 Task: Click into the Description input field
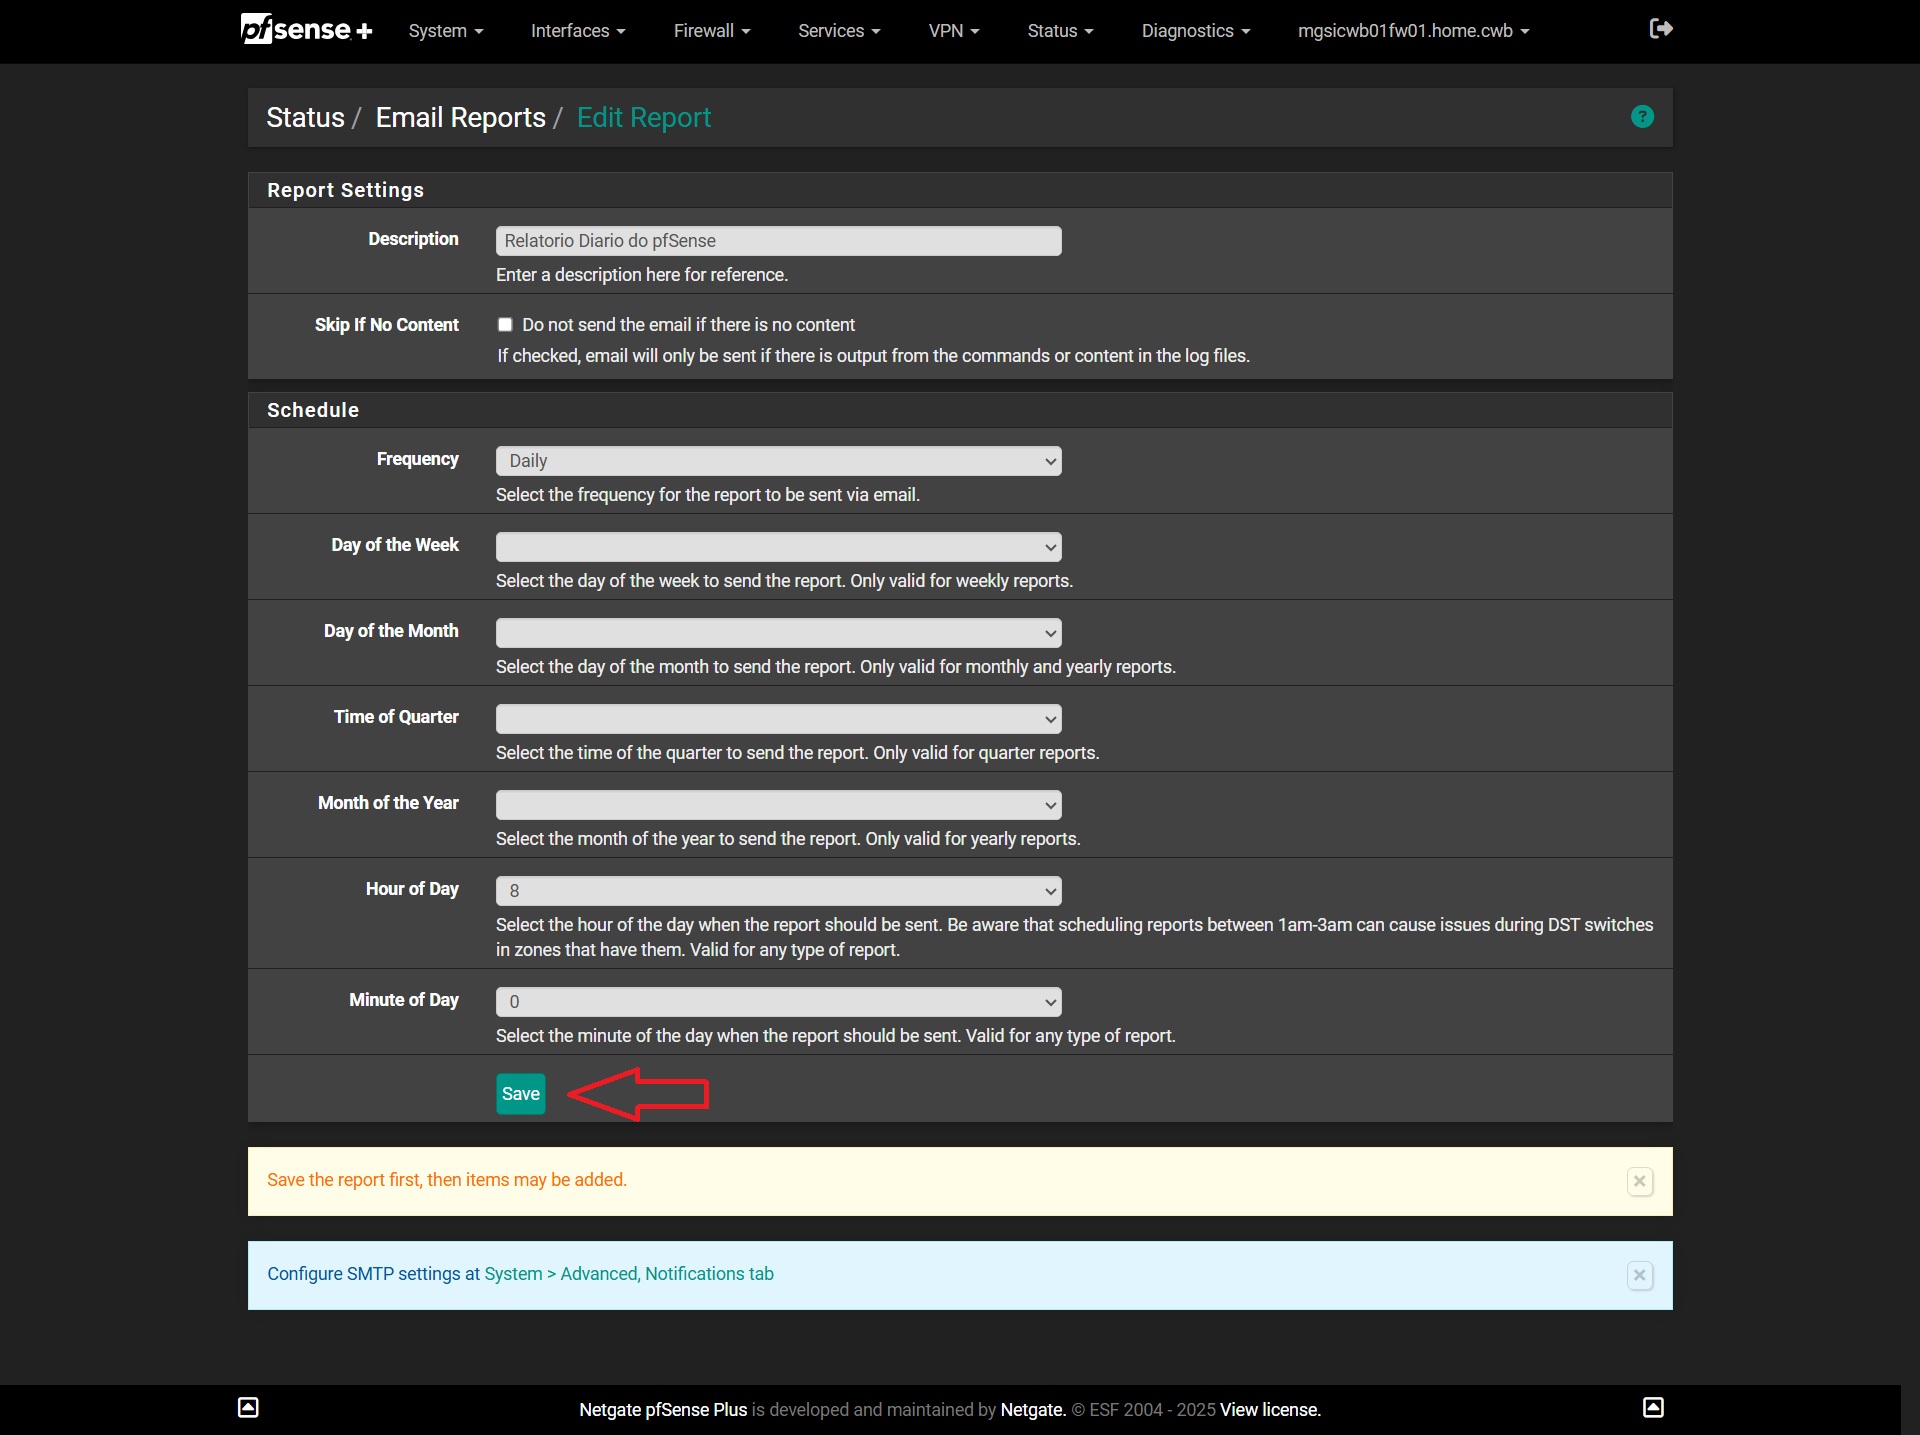[778, 241]
